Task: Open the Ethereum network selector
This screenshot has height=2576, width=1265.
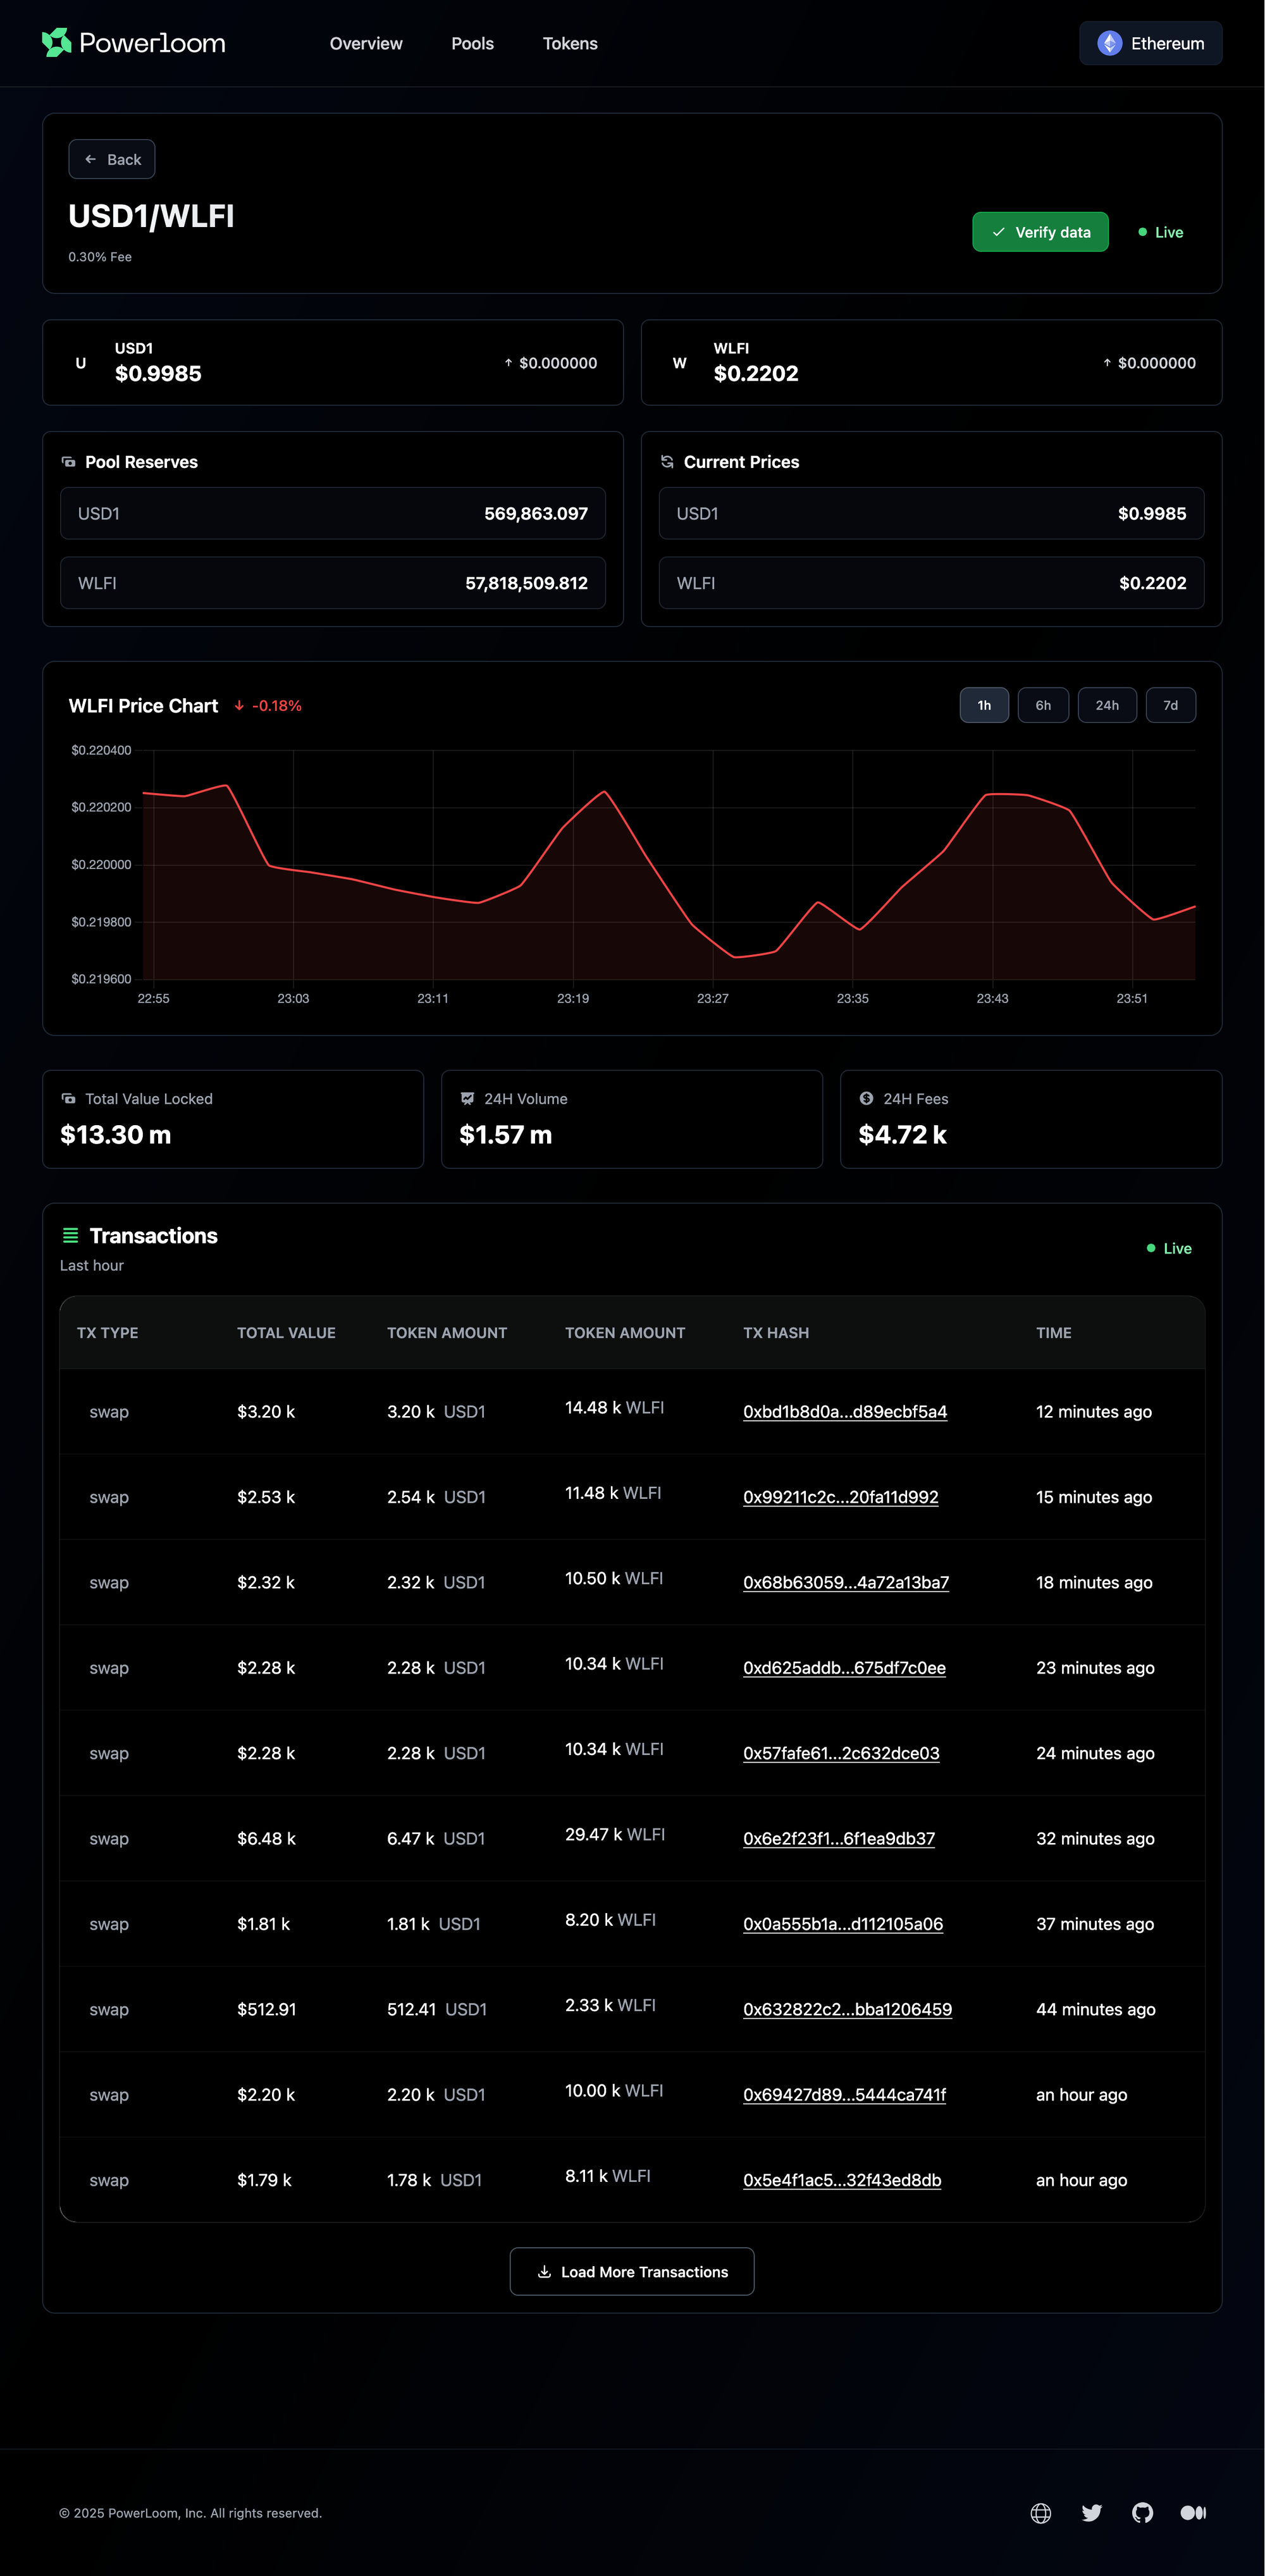Action: 1150,43
